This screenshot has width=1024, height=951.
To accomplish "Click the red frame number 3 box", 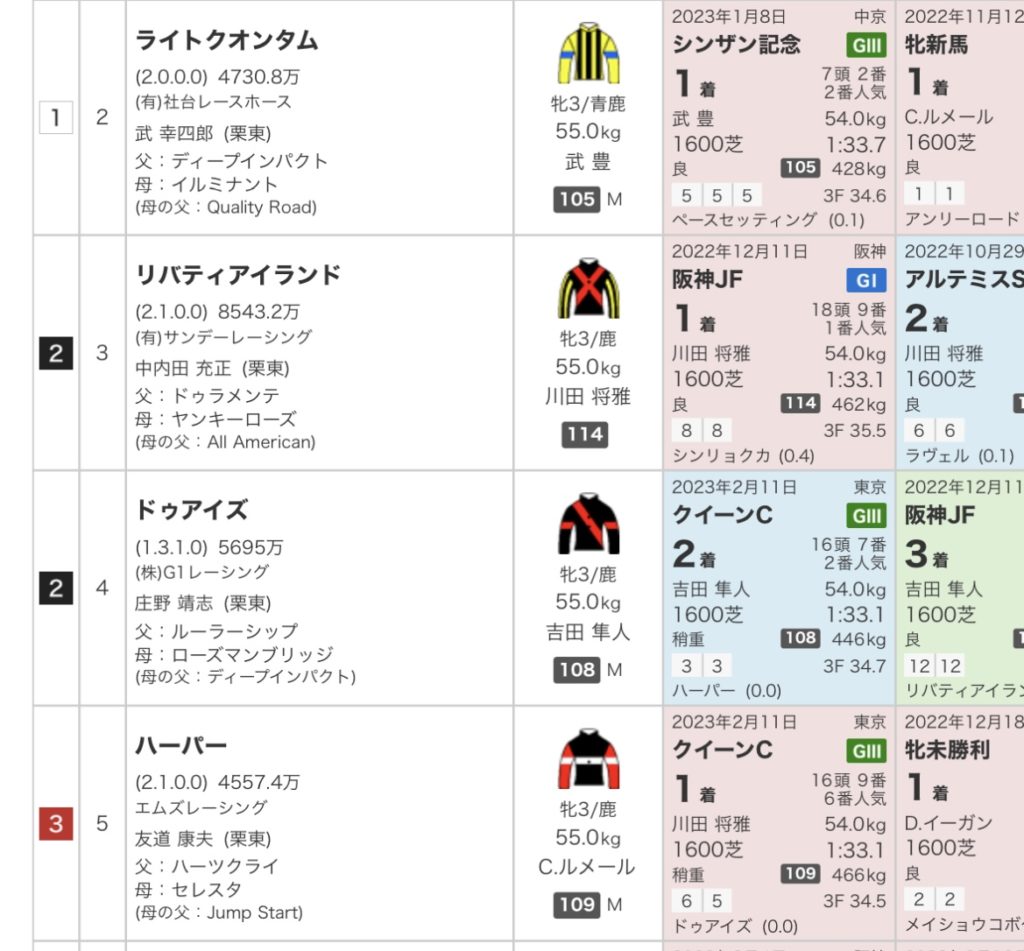I will (x=56, y=824).
